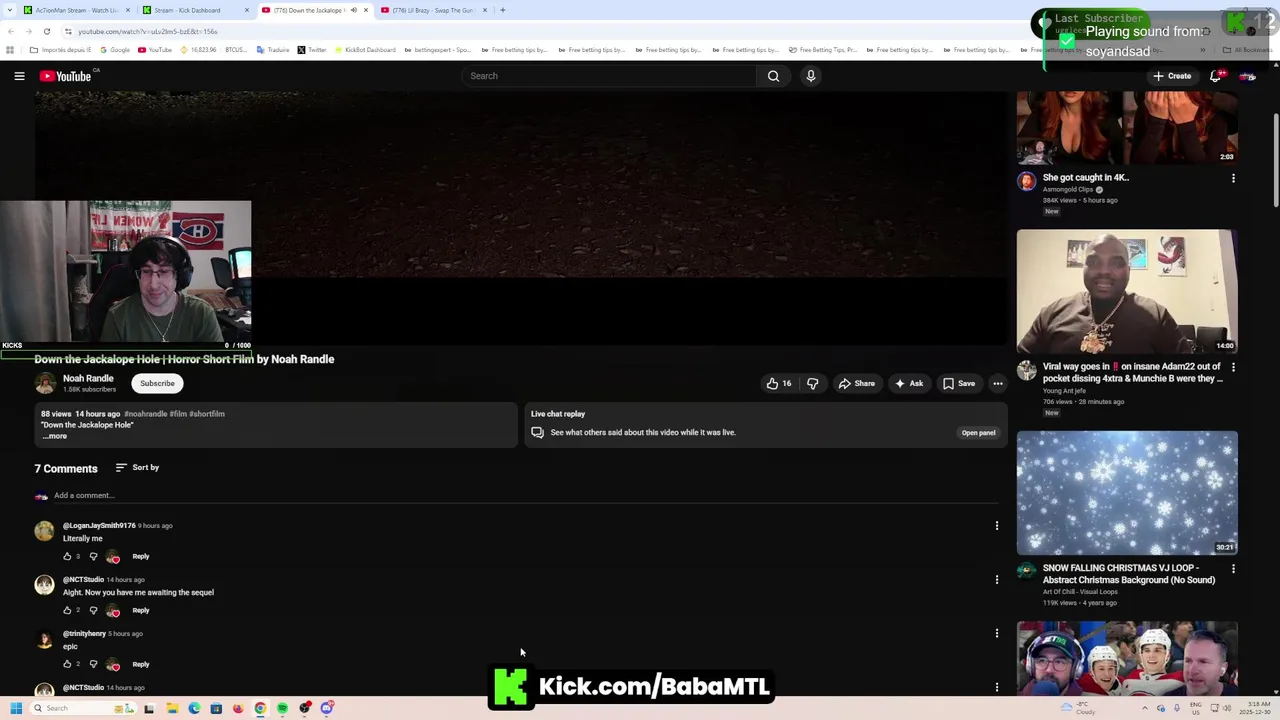This screenshot has width=1280, height=720.
Task: Open the Importés depuis IE bookmarks folder
Action: 60,50
